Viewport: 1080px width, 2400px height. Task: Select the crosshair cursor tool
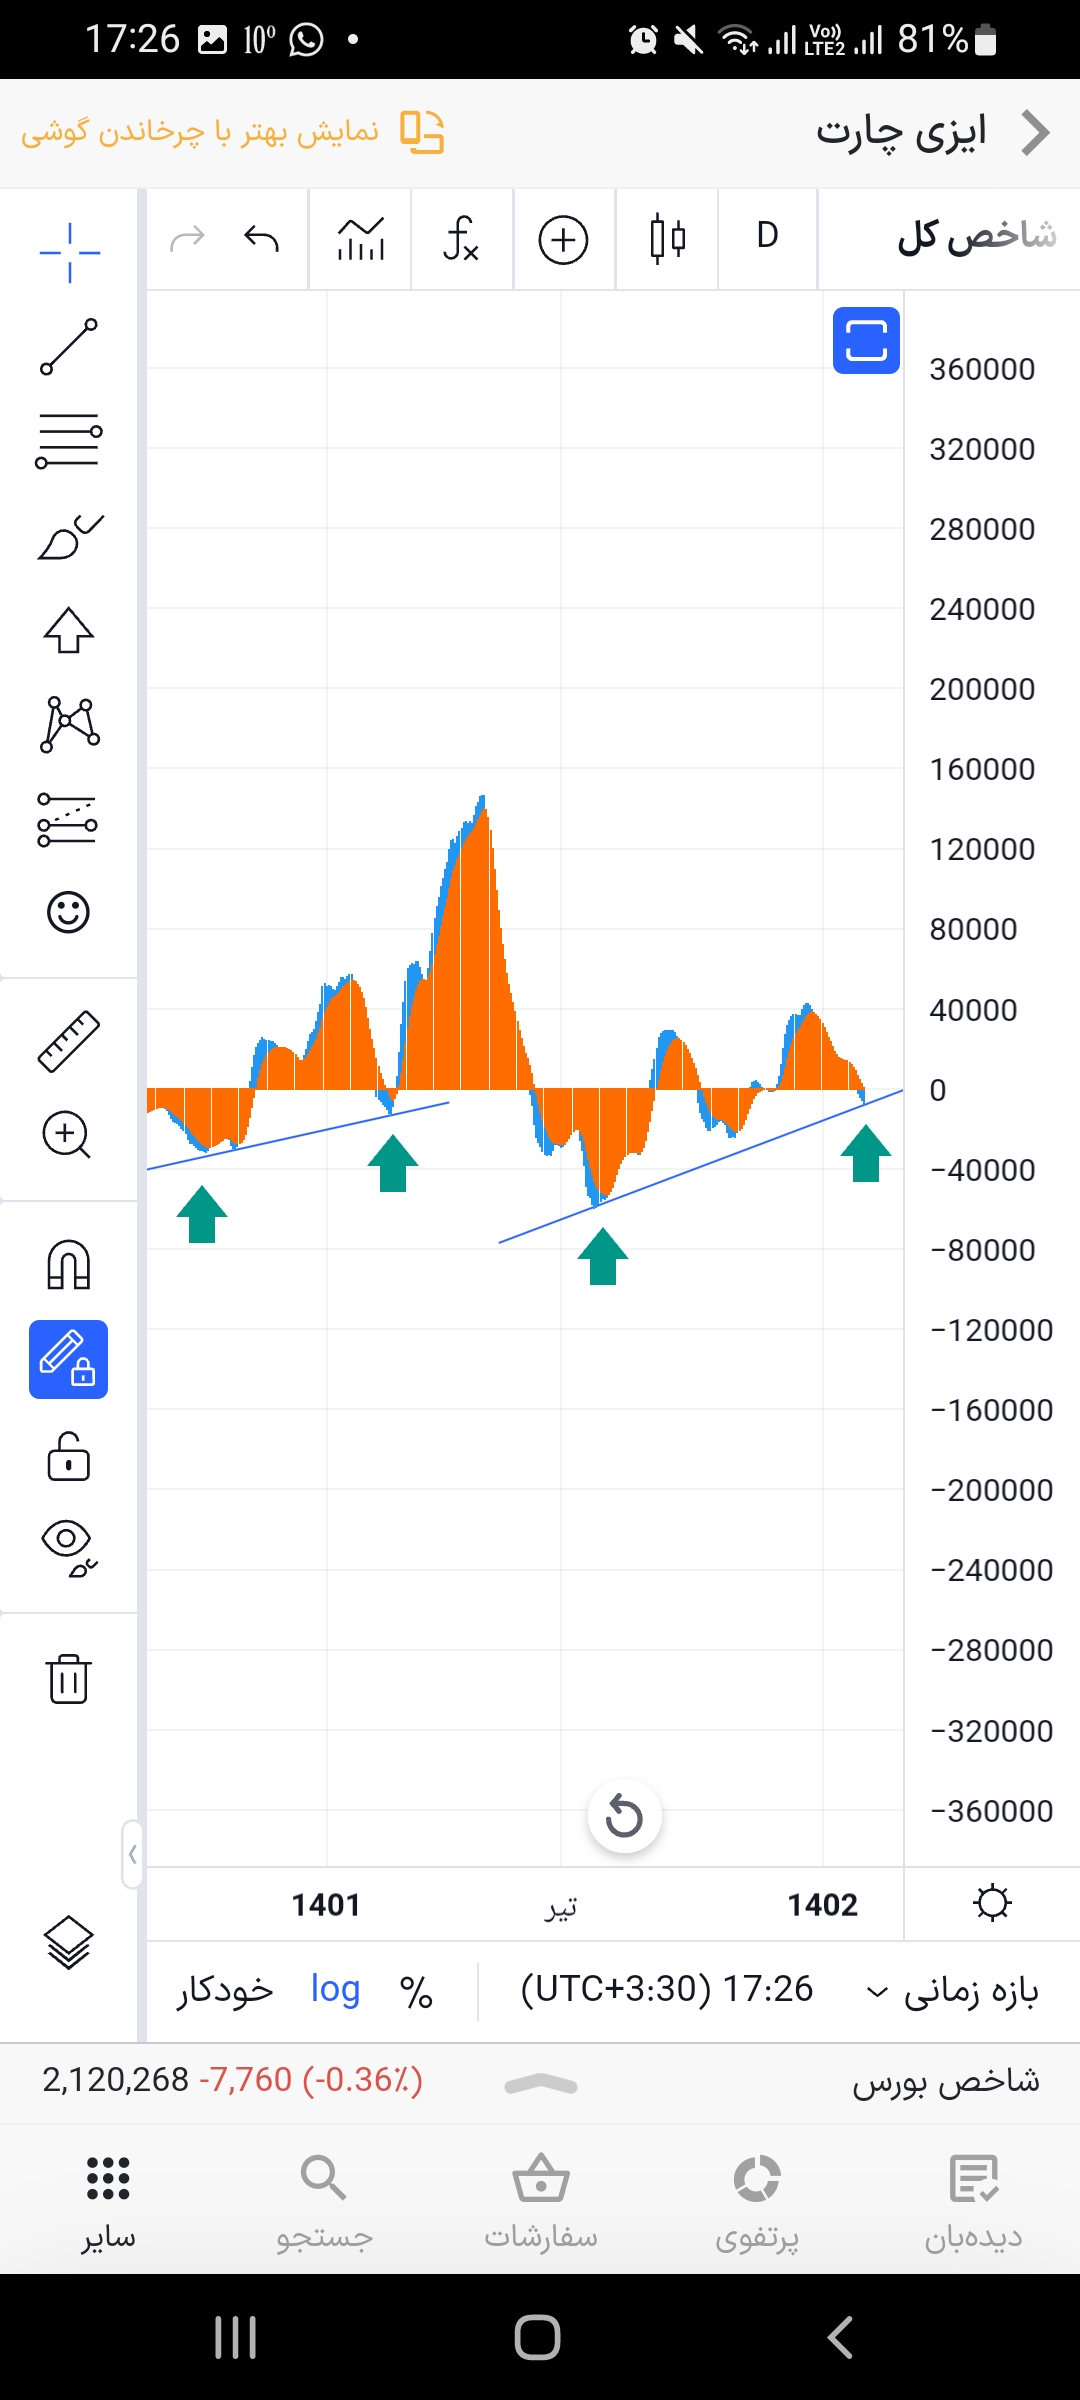click(x=69, y=253)
